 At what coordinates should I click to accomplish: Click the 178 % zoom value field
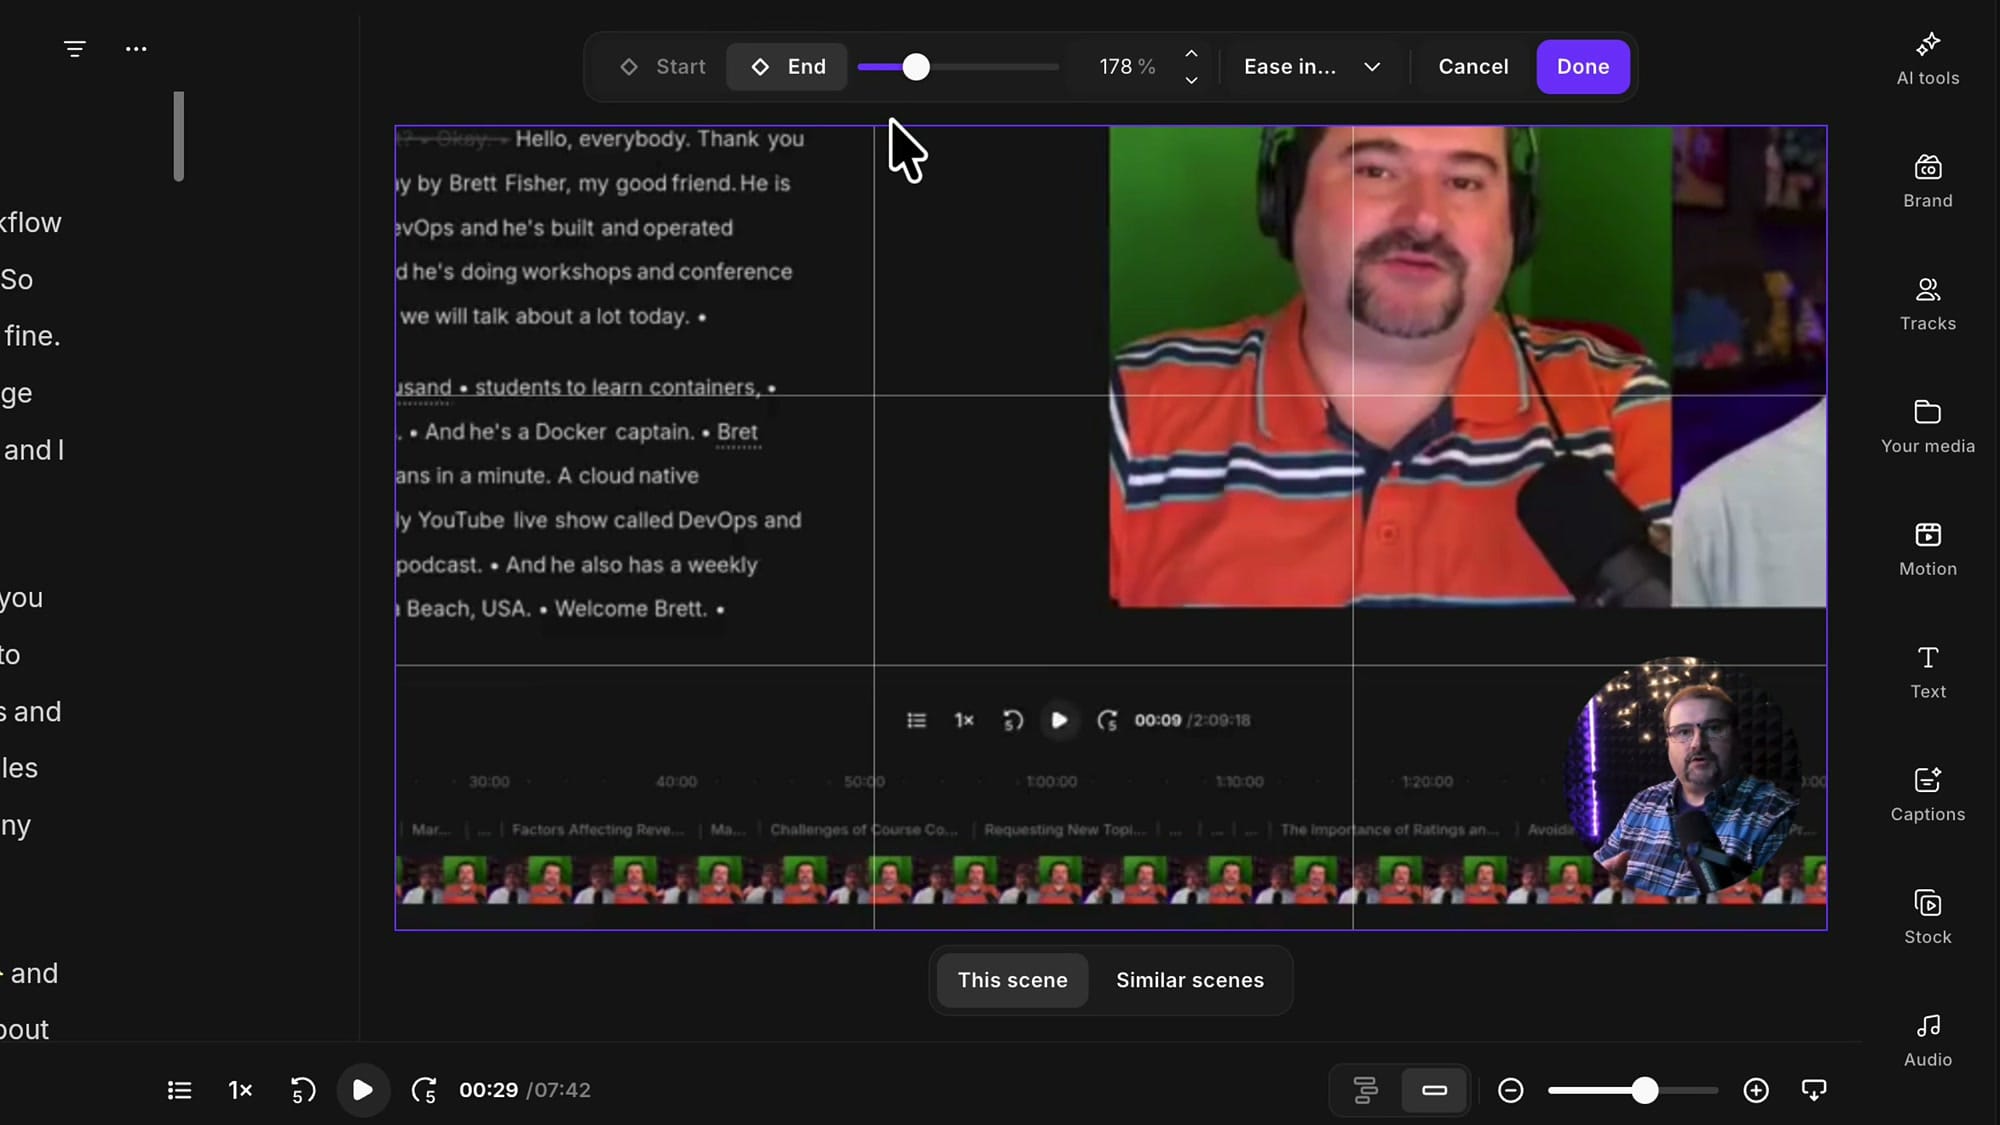click(x=1126, y=67)
